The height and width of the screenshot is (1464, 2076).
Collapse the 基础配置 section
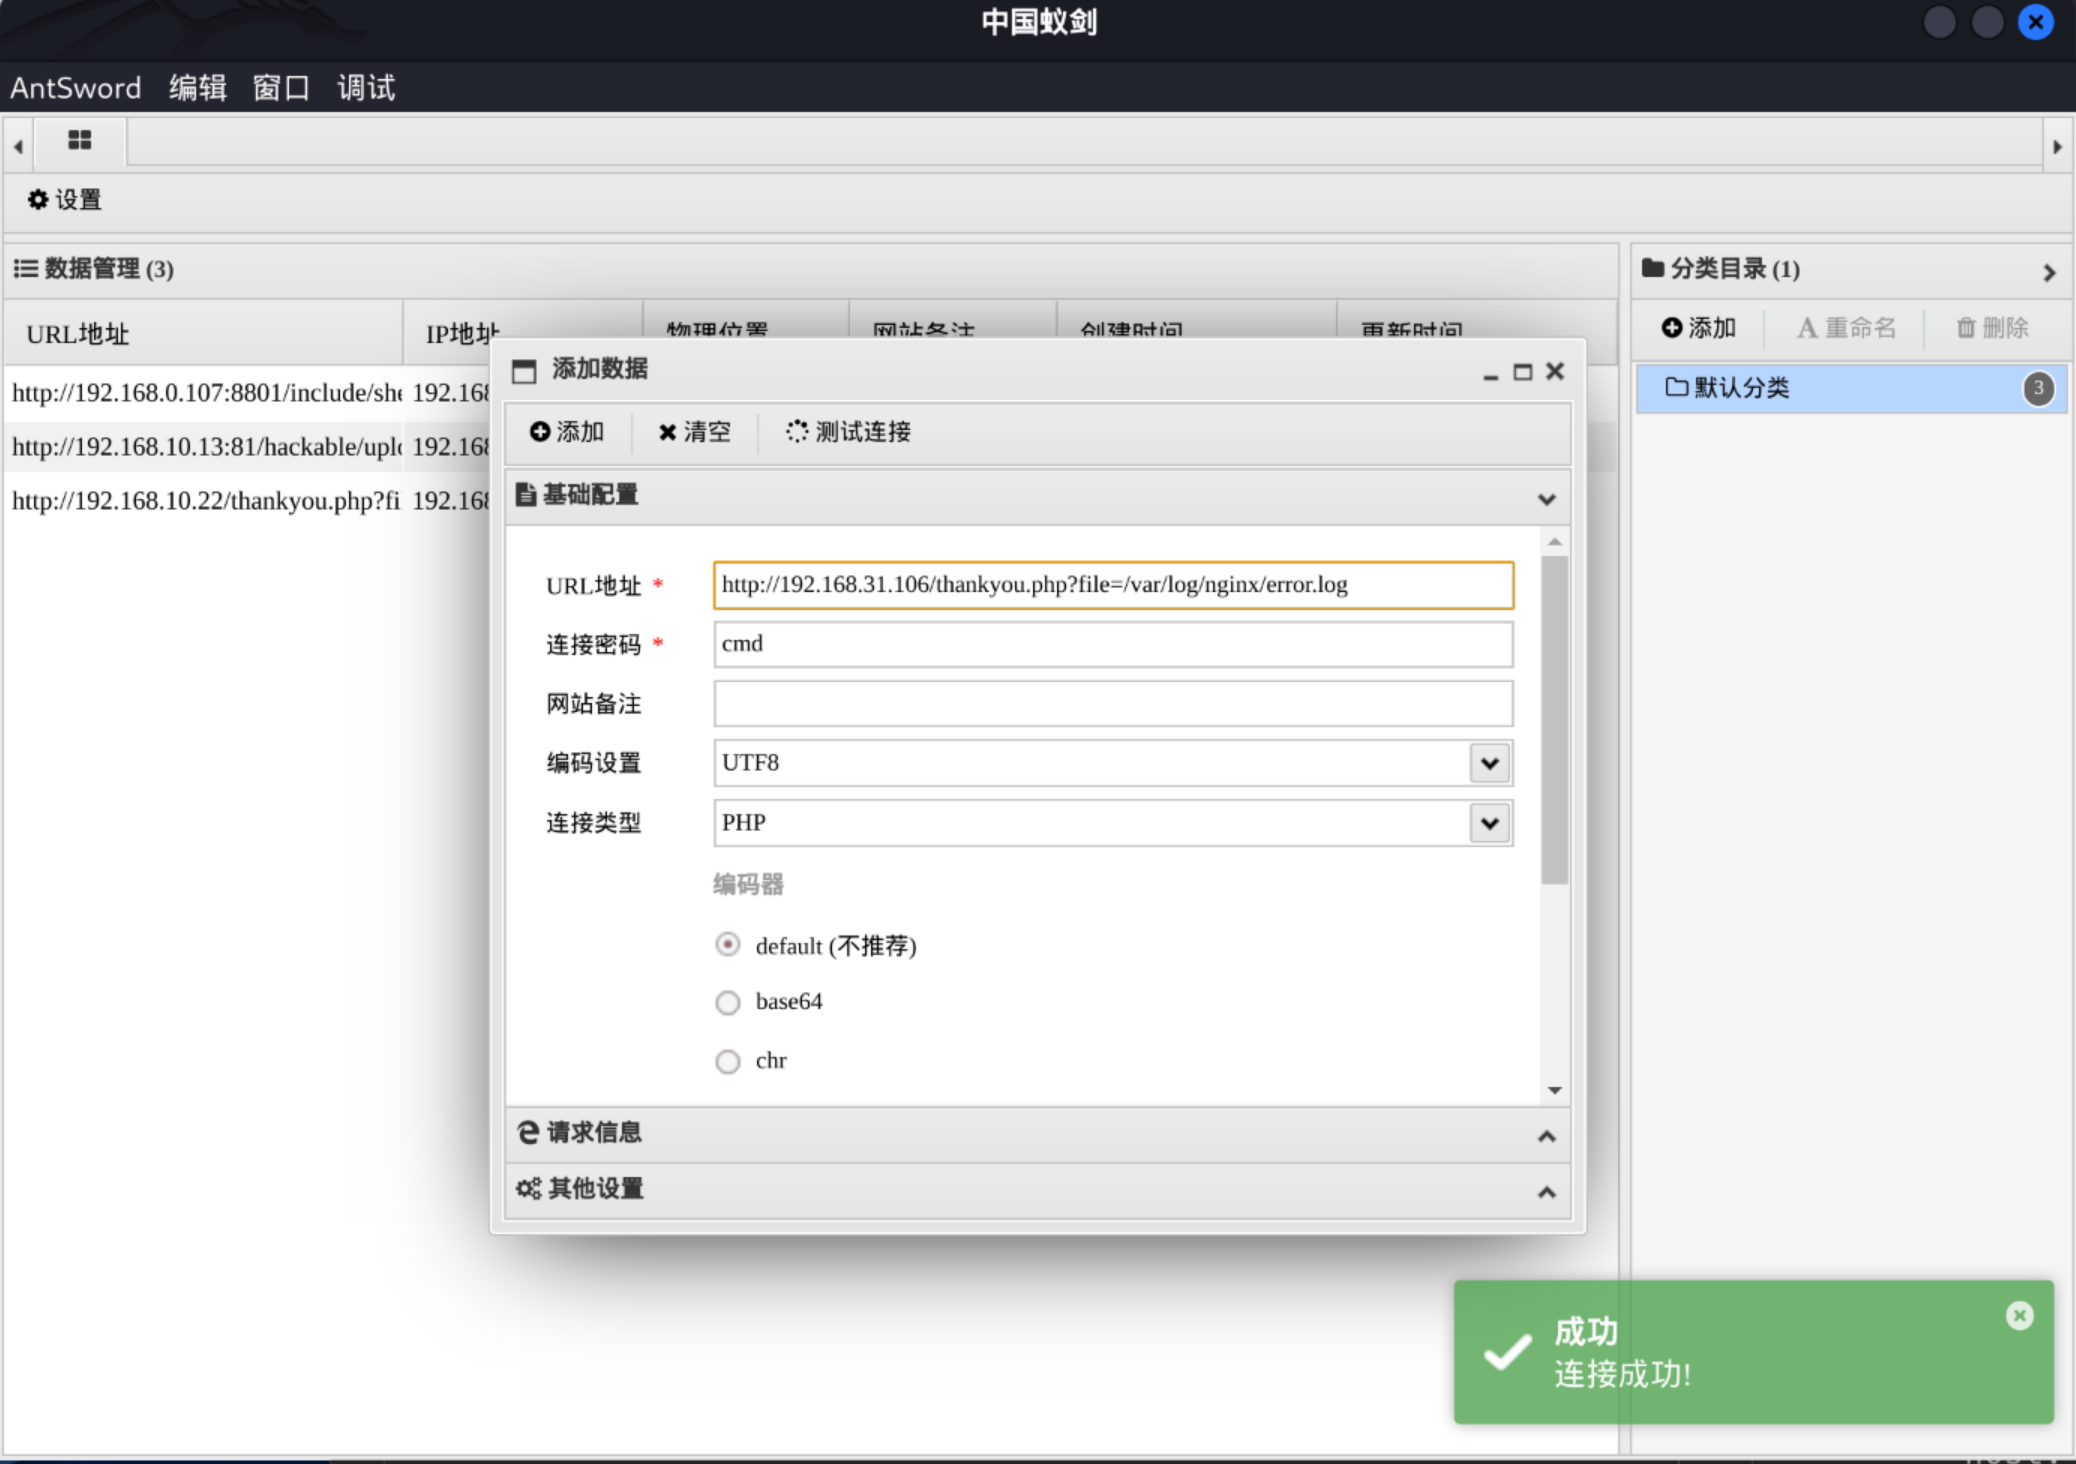tap(1546, 498)
